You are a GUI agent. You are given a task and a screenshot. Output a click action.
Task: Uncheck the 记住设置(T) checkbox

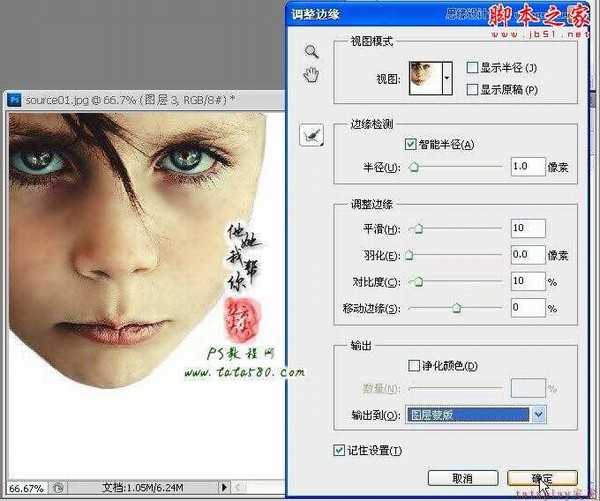click(339, 450)
